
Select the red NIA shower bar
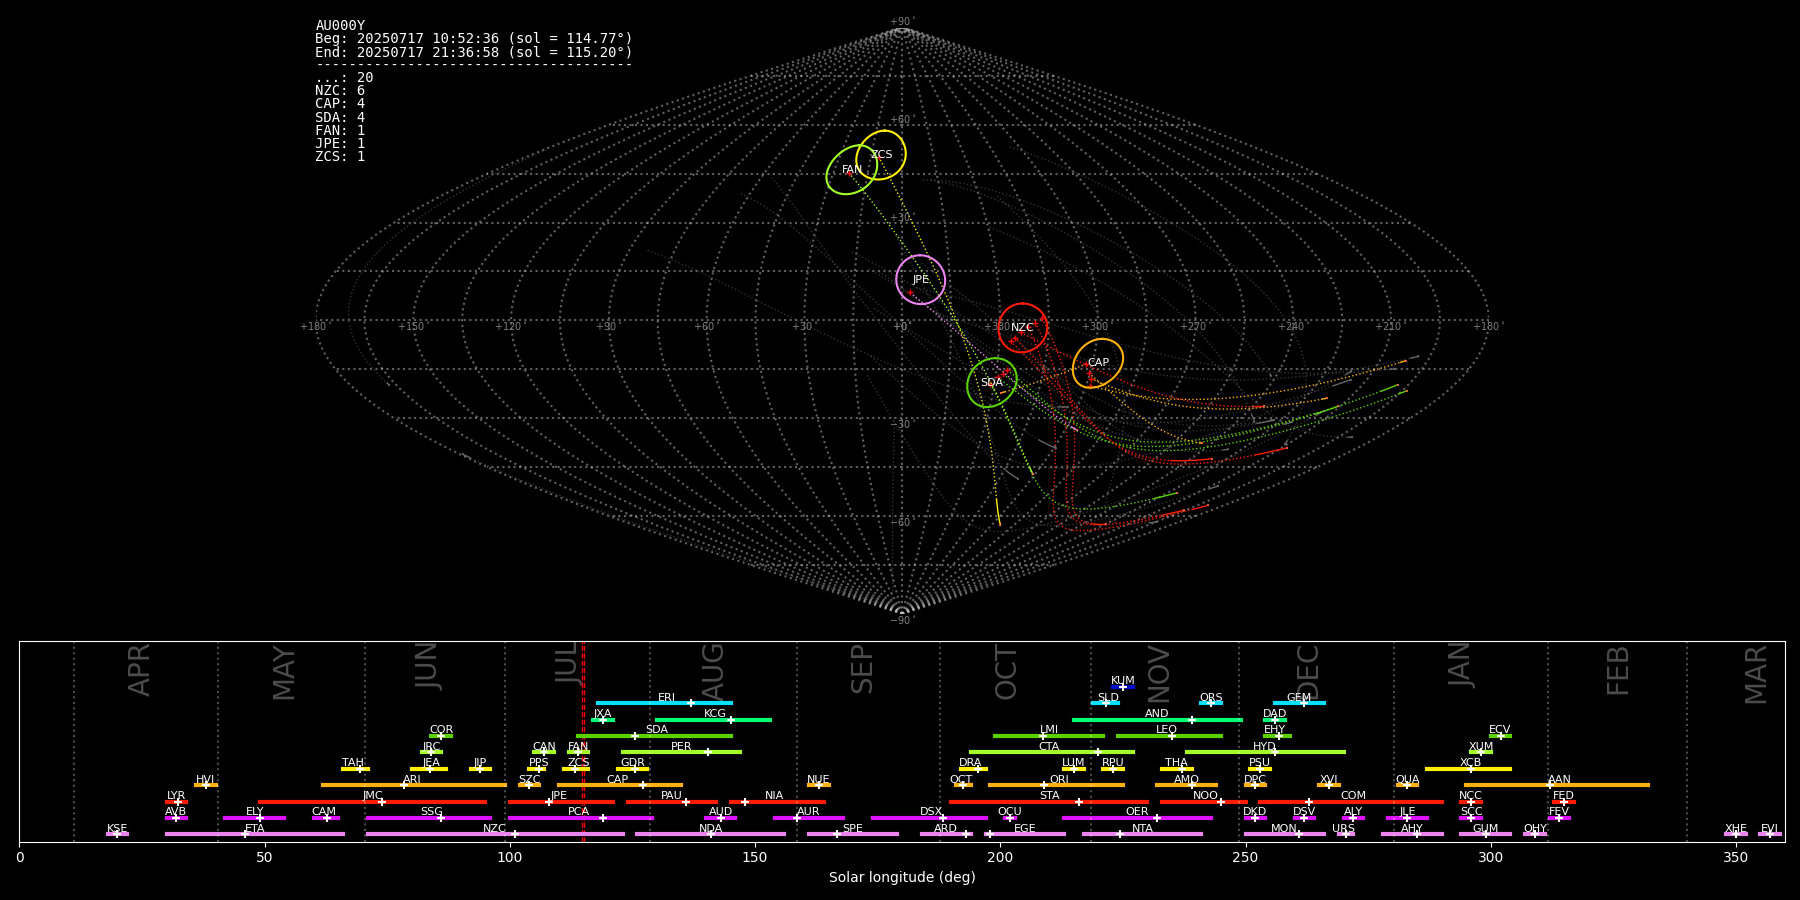pyautogui.click(x=777, y=802)
